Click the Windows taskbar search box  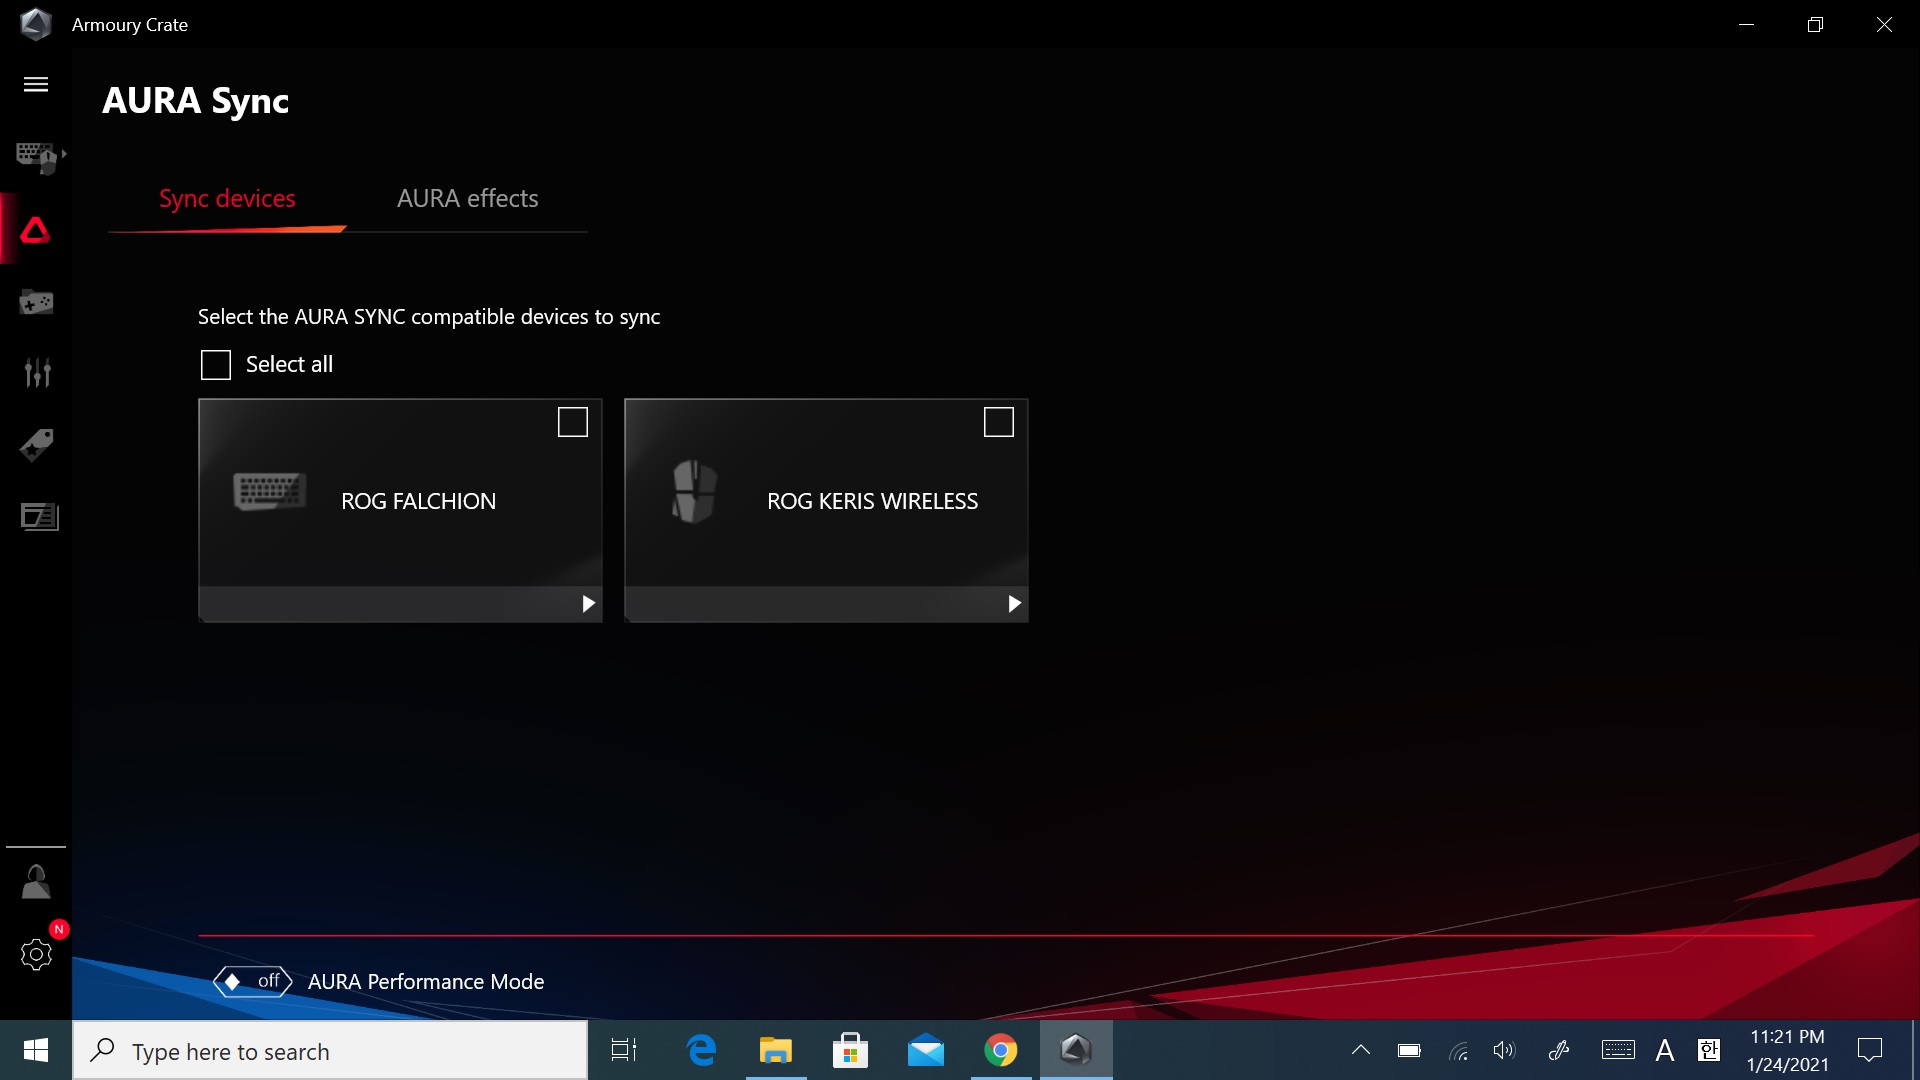click(x=330, y=1051)
